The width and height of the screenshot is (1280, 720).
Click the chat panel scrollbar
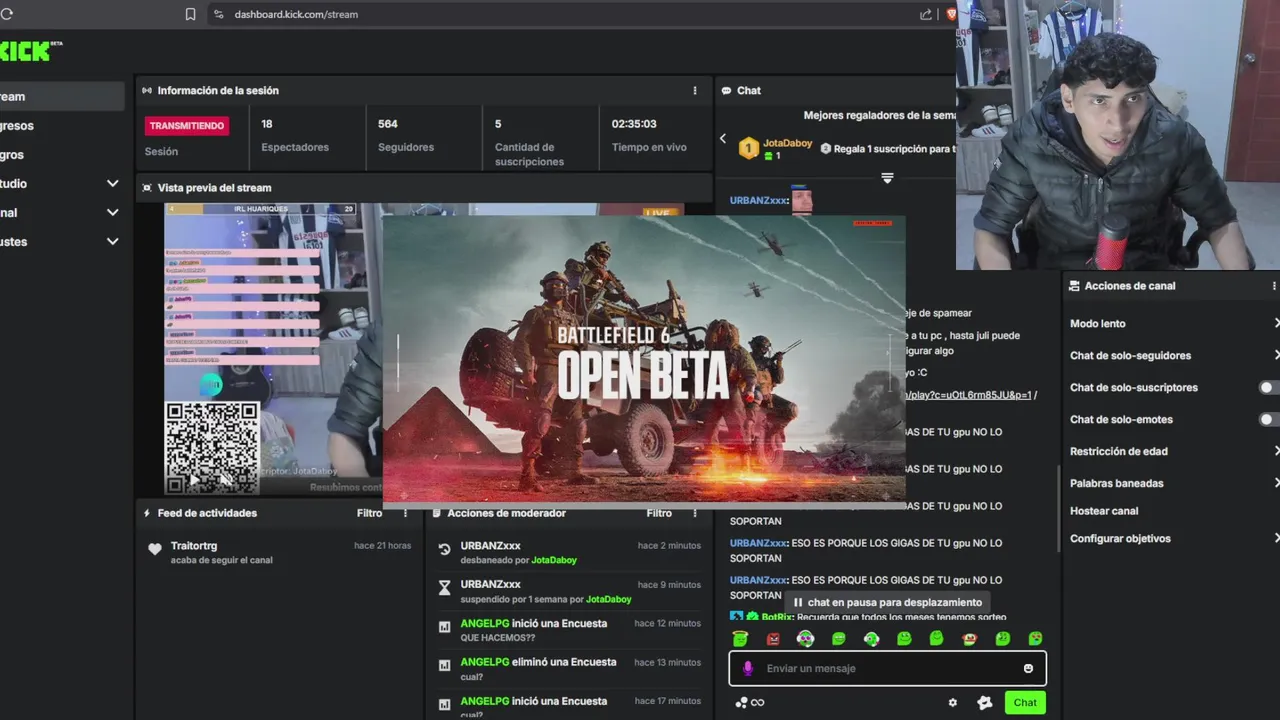click(1058, 510)
